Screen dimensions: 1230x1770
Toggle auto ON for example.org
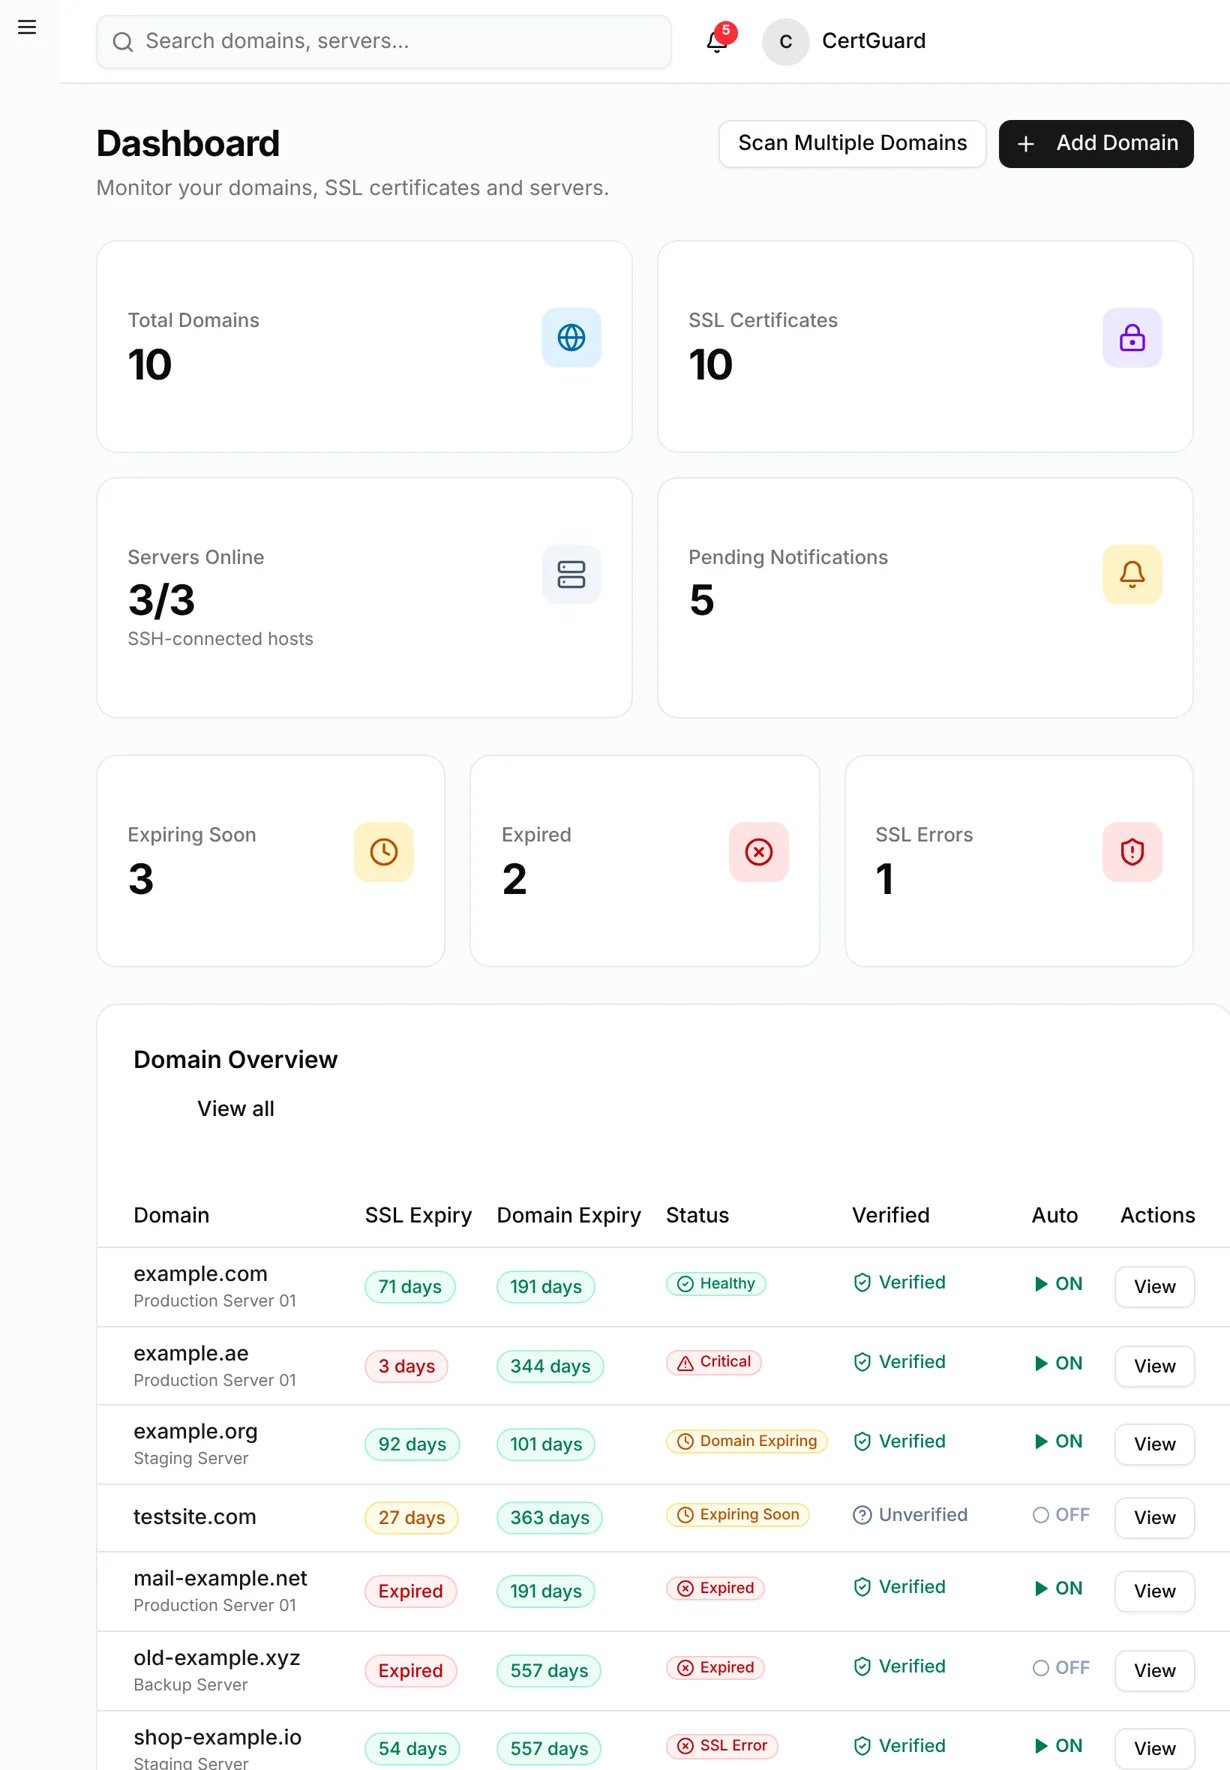[x=1058, y=1441]
